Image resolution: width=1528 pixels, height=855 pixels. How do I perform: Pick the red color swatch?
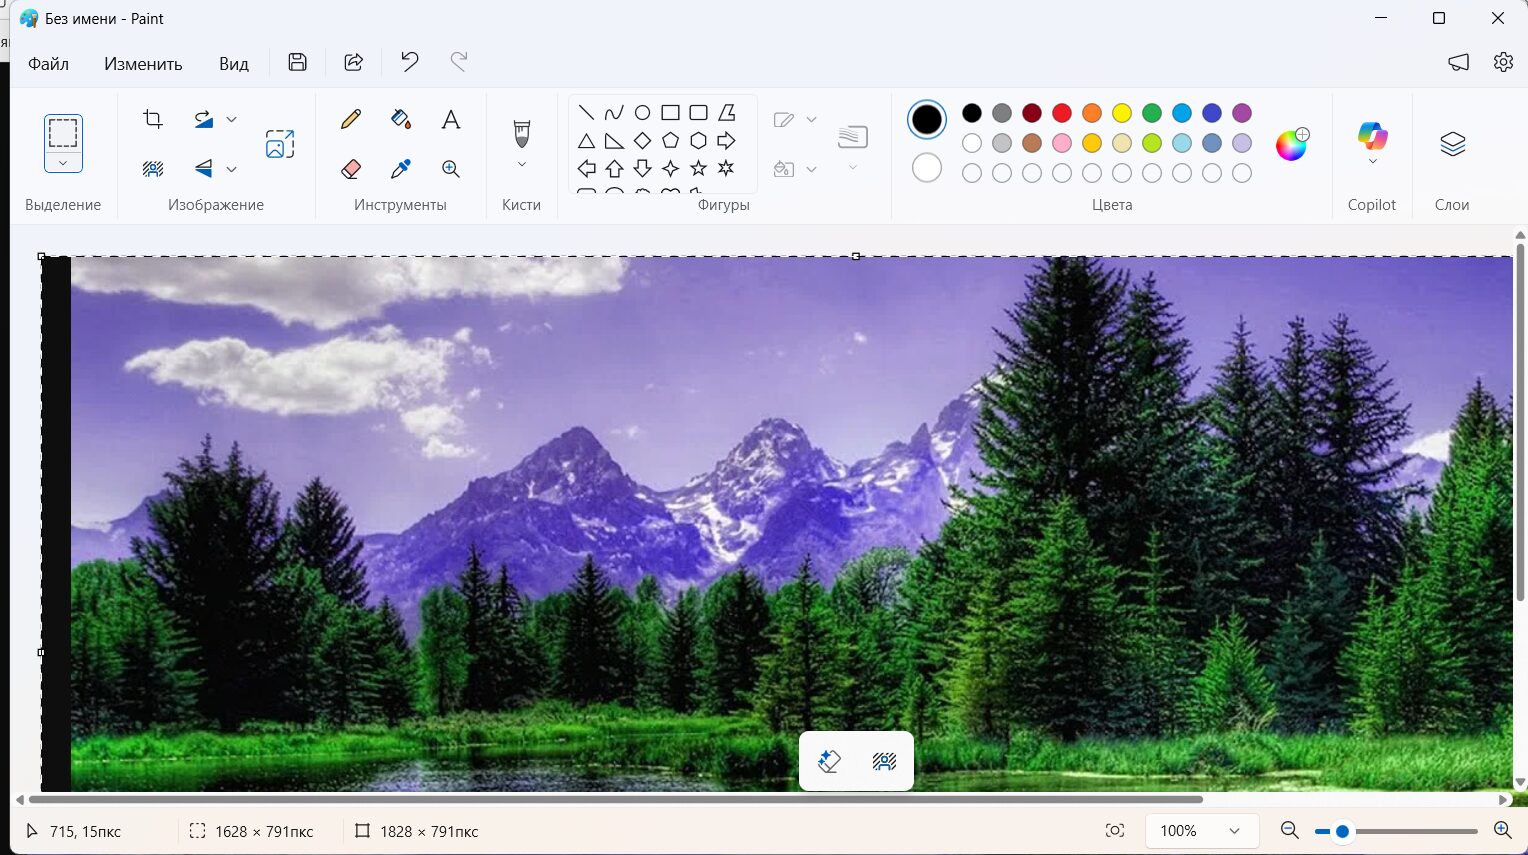point(1062,113)
